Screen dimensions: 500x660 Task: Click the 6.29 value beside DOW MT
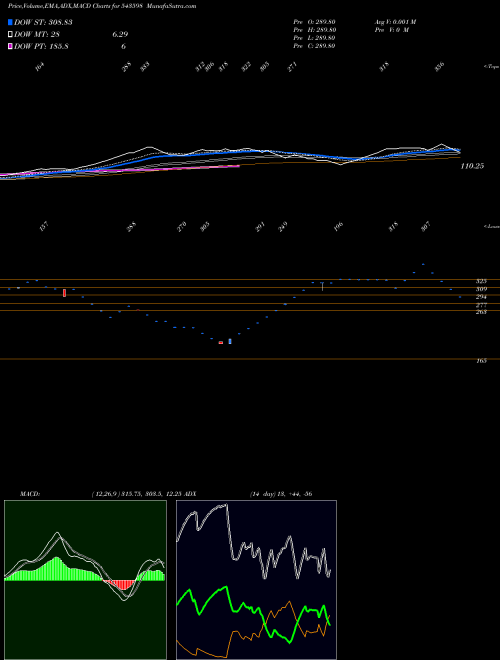click(x=120, y=35)
